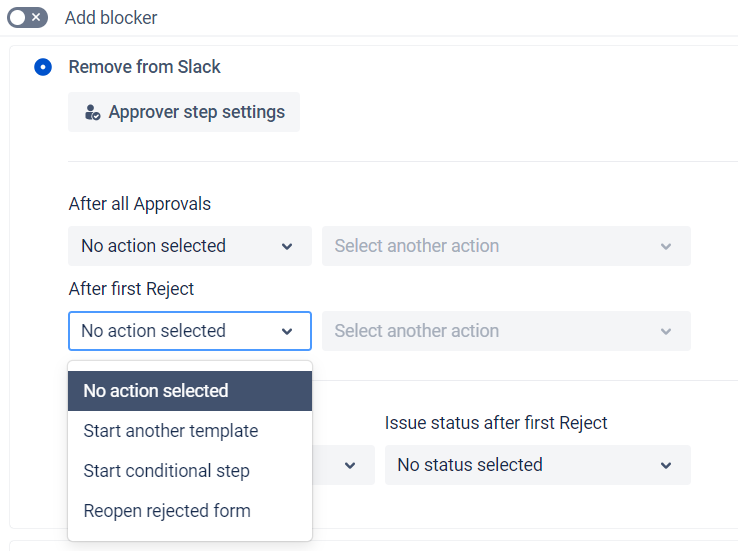
Task: Open Select another action under After first Reject
Action: click(506, 331)
